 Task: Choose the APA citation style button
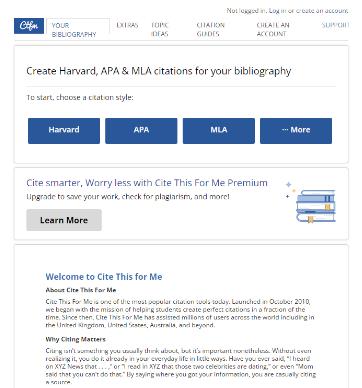point(141,131)
